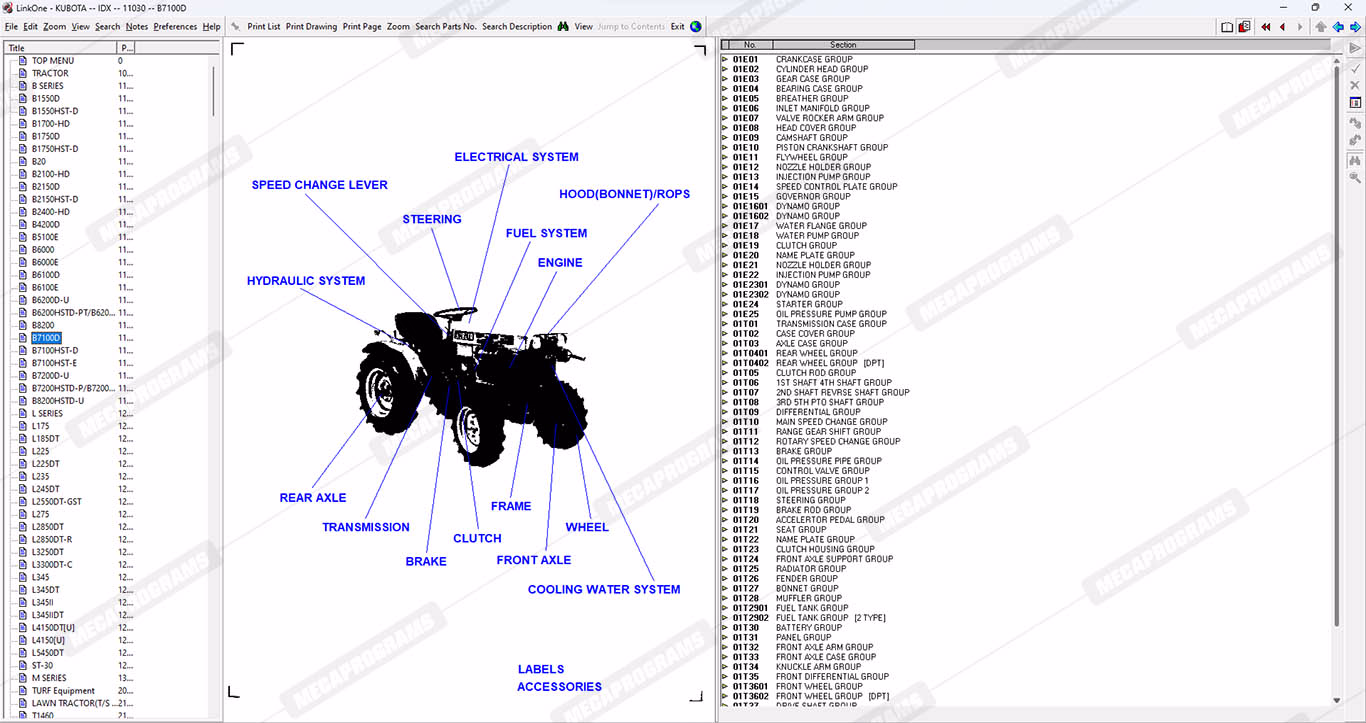Click the blue left arrow navigation icon
Viewport: 1366px width, 723px height.
(1338, 27)
